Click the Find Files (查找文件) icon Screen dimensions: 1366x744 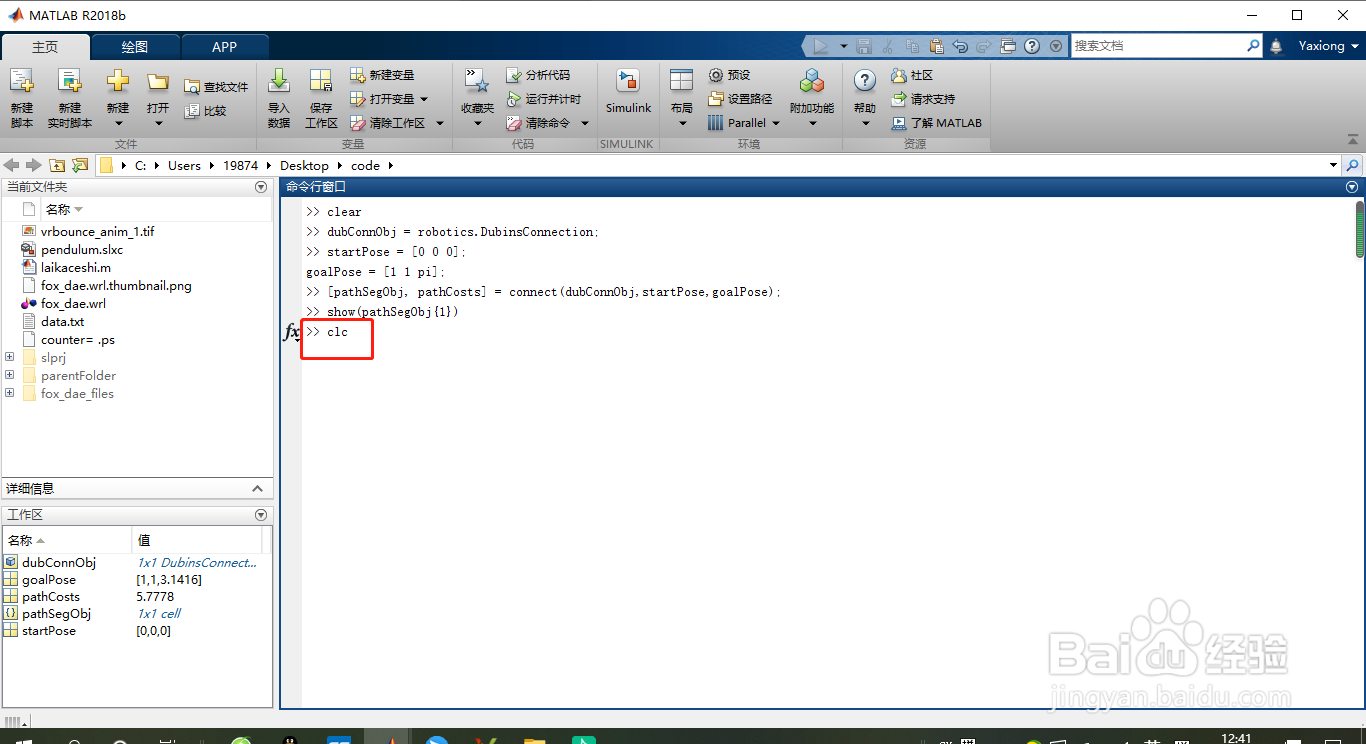pyautogui.click(x=192, y=87)
